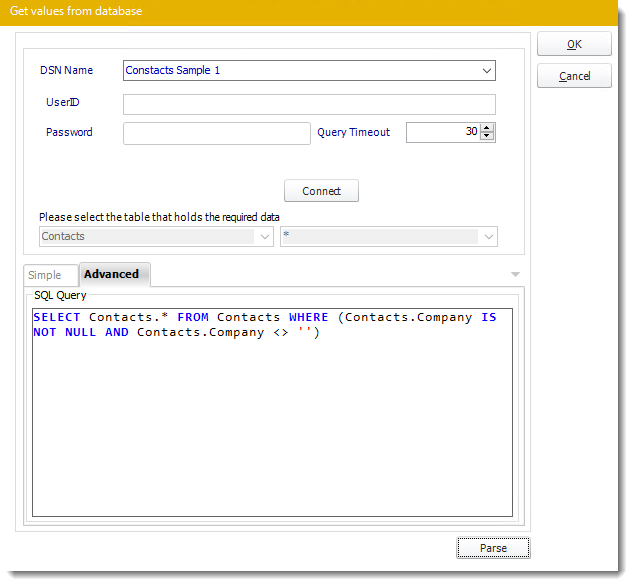Click the FROM keyword in the query
This screenshot has height=586, width=633.
coord(193,317)
